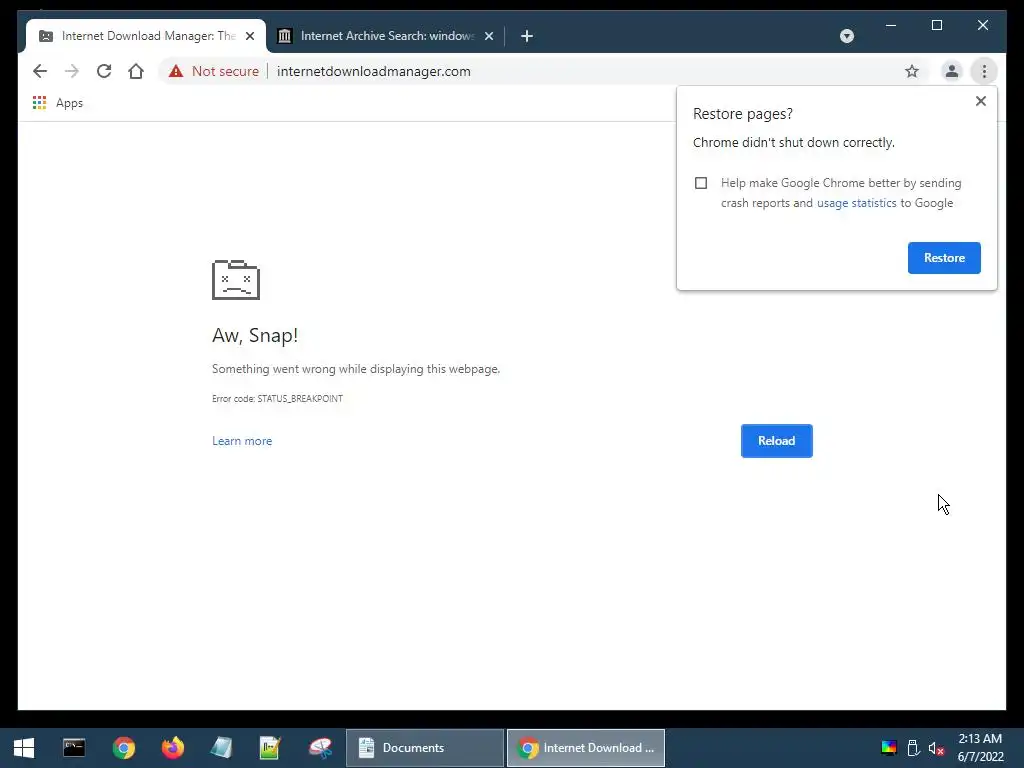Launch Firefox from the taskbar
The image size is (1024, 768).
pyautogui.click(x=172, y=748)
